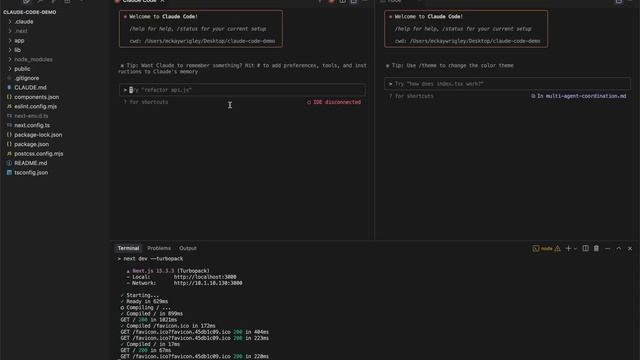
Task: Click the README.md info icon
Action: coord(9,163)
